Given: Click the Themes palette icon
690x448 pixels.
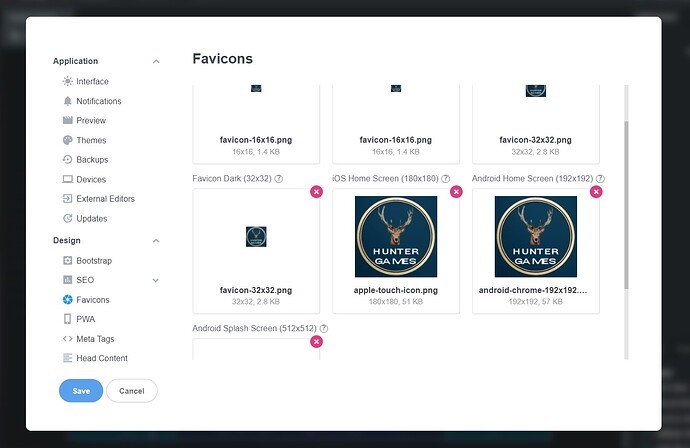Looking at the screenshot, I should (67, 140).
